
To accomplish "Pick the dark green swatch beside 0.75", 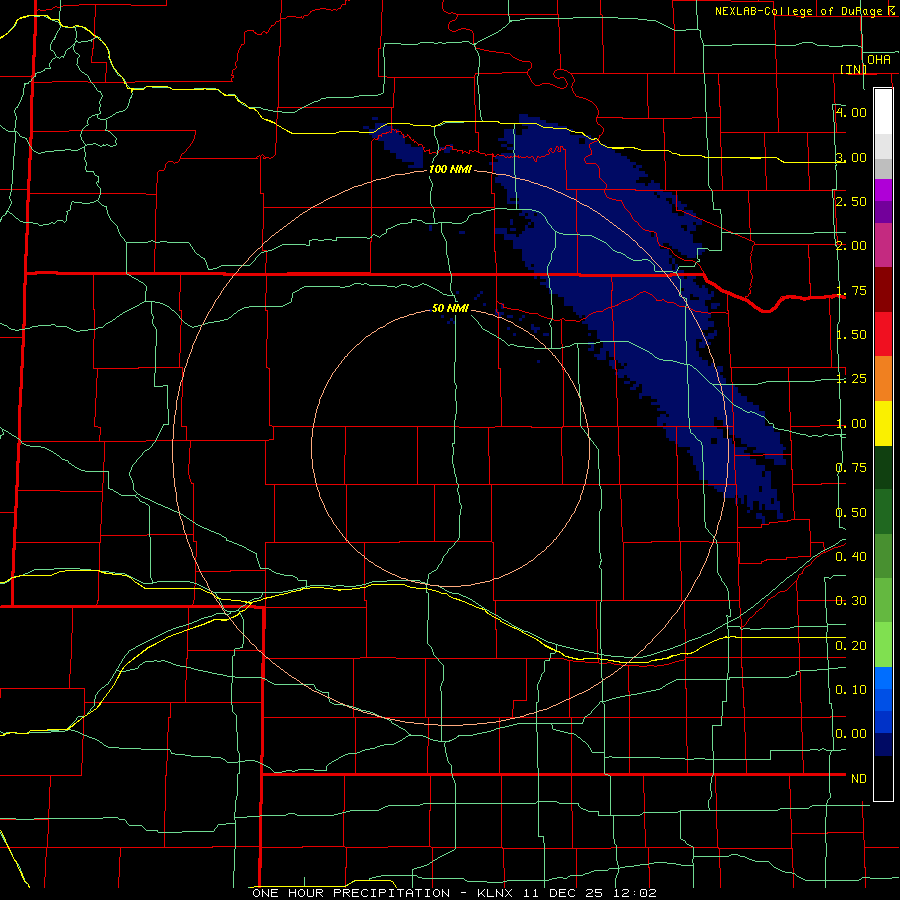I will click(883, 467).
